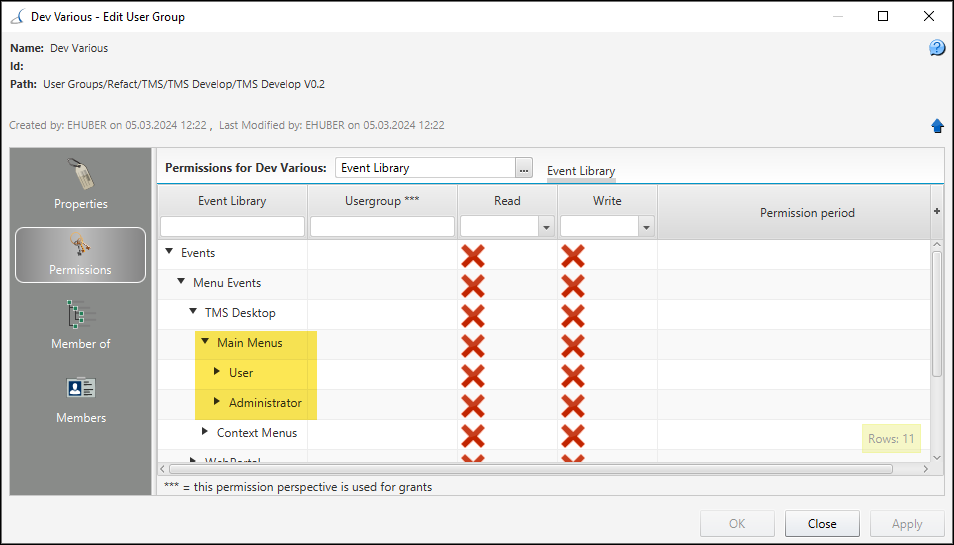Toggle Write permission for Context Menus

573,436
